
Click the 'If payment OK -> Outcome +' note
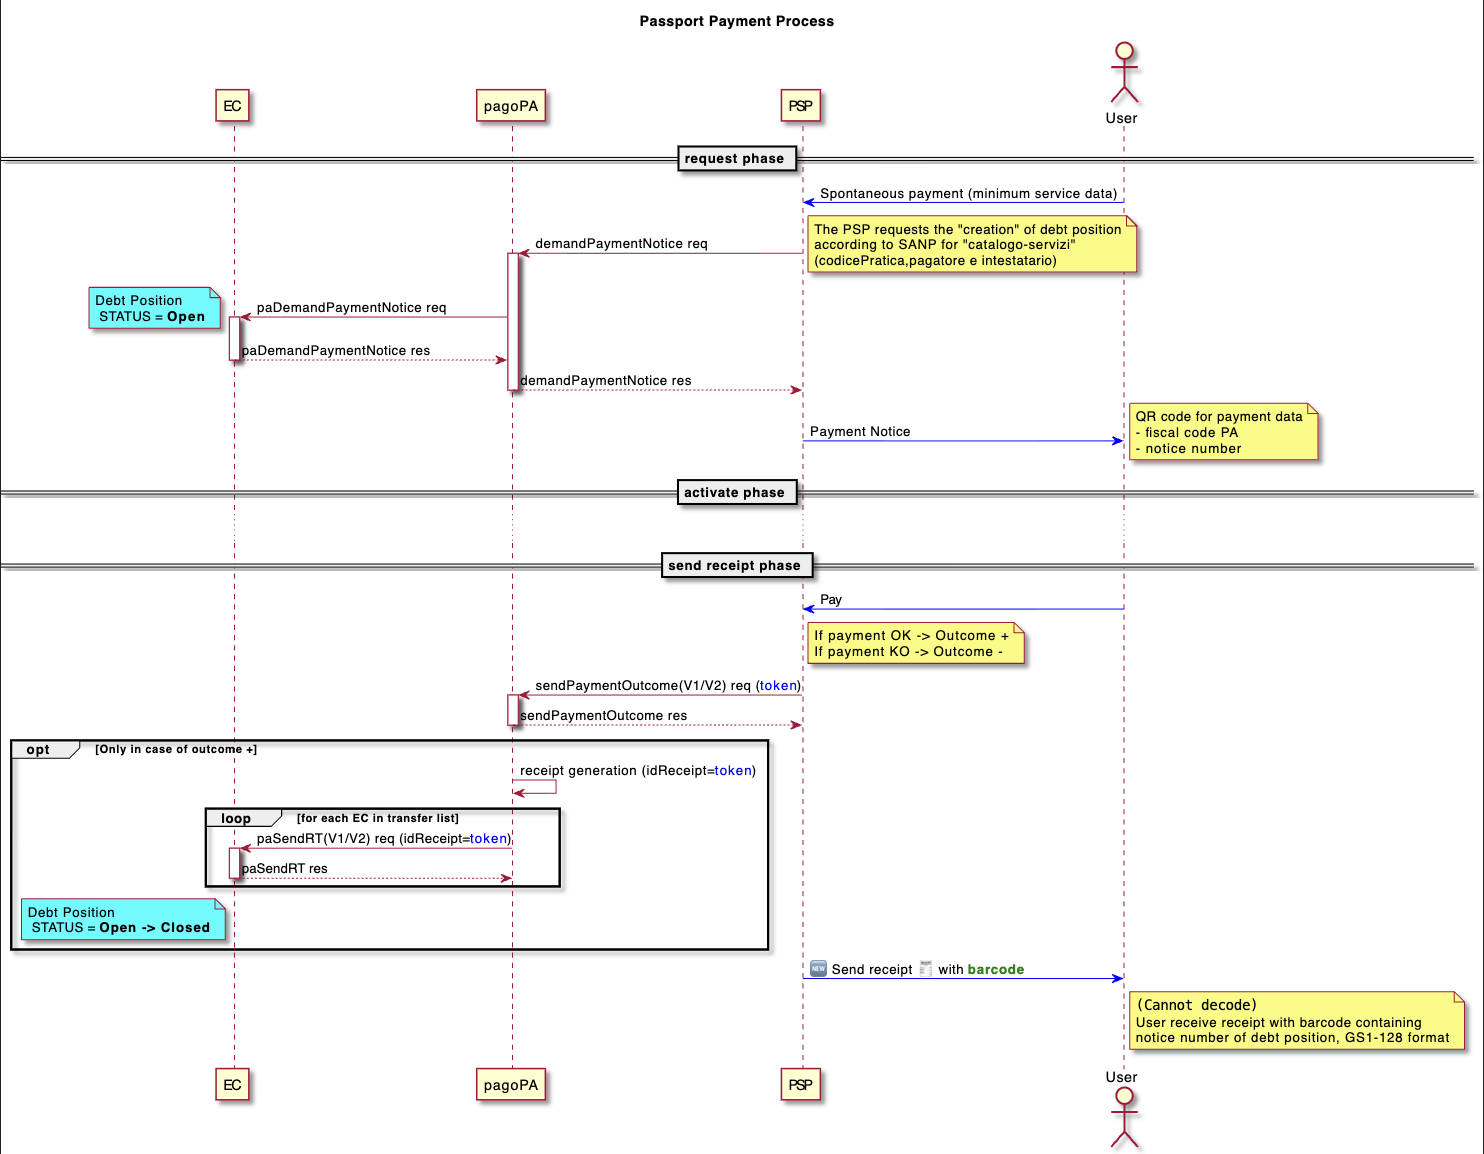(x=914, y=644)
